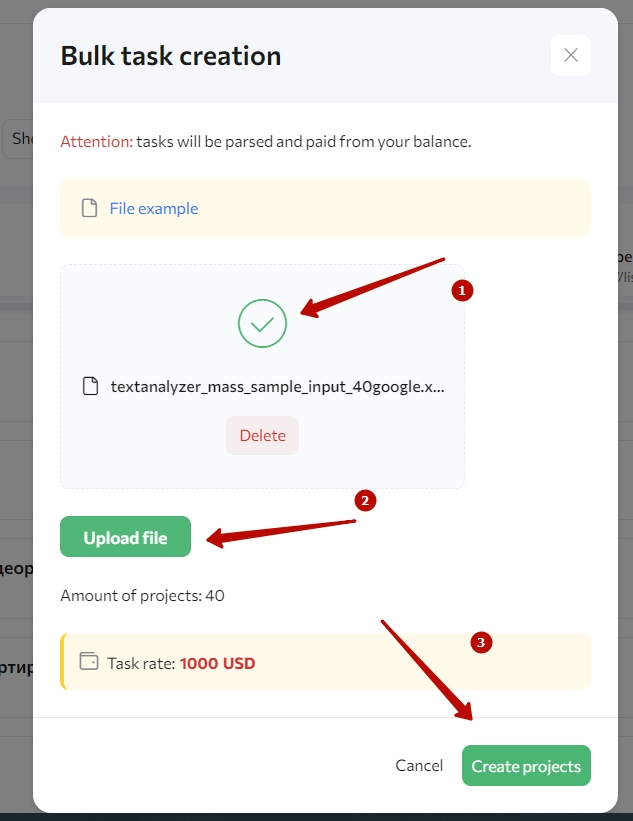The width and height of the screenshot is (633, 821).
Task: Click the Amount of projects: 40 text
Action: click(142, 595)
